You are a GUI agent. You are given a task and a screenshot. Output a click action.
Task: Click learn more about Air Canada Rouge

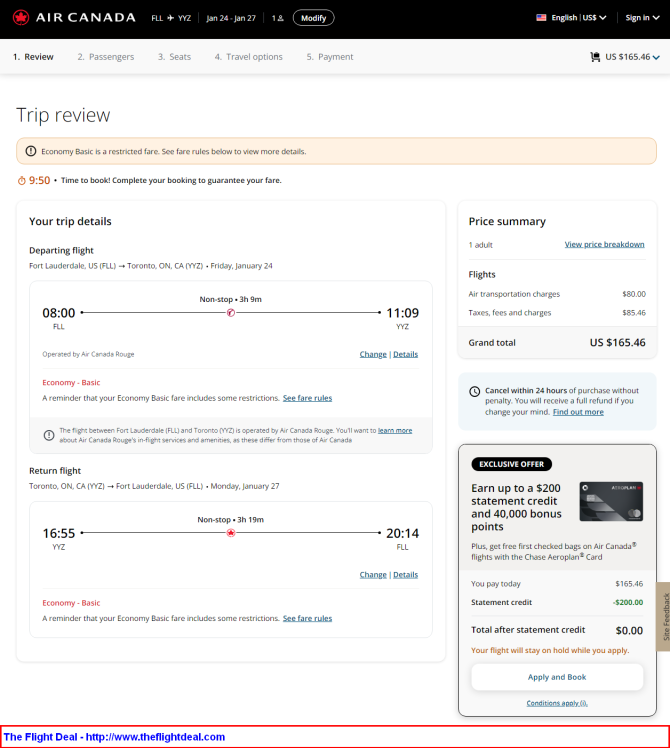(x=395, y=430)
